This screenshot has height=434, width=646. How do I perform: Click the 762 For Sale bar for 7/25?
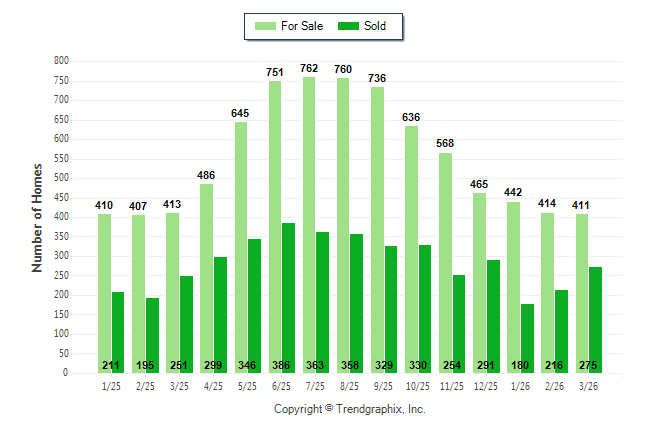(309, 225)
